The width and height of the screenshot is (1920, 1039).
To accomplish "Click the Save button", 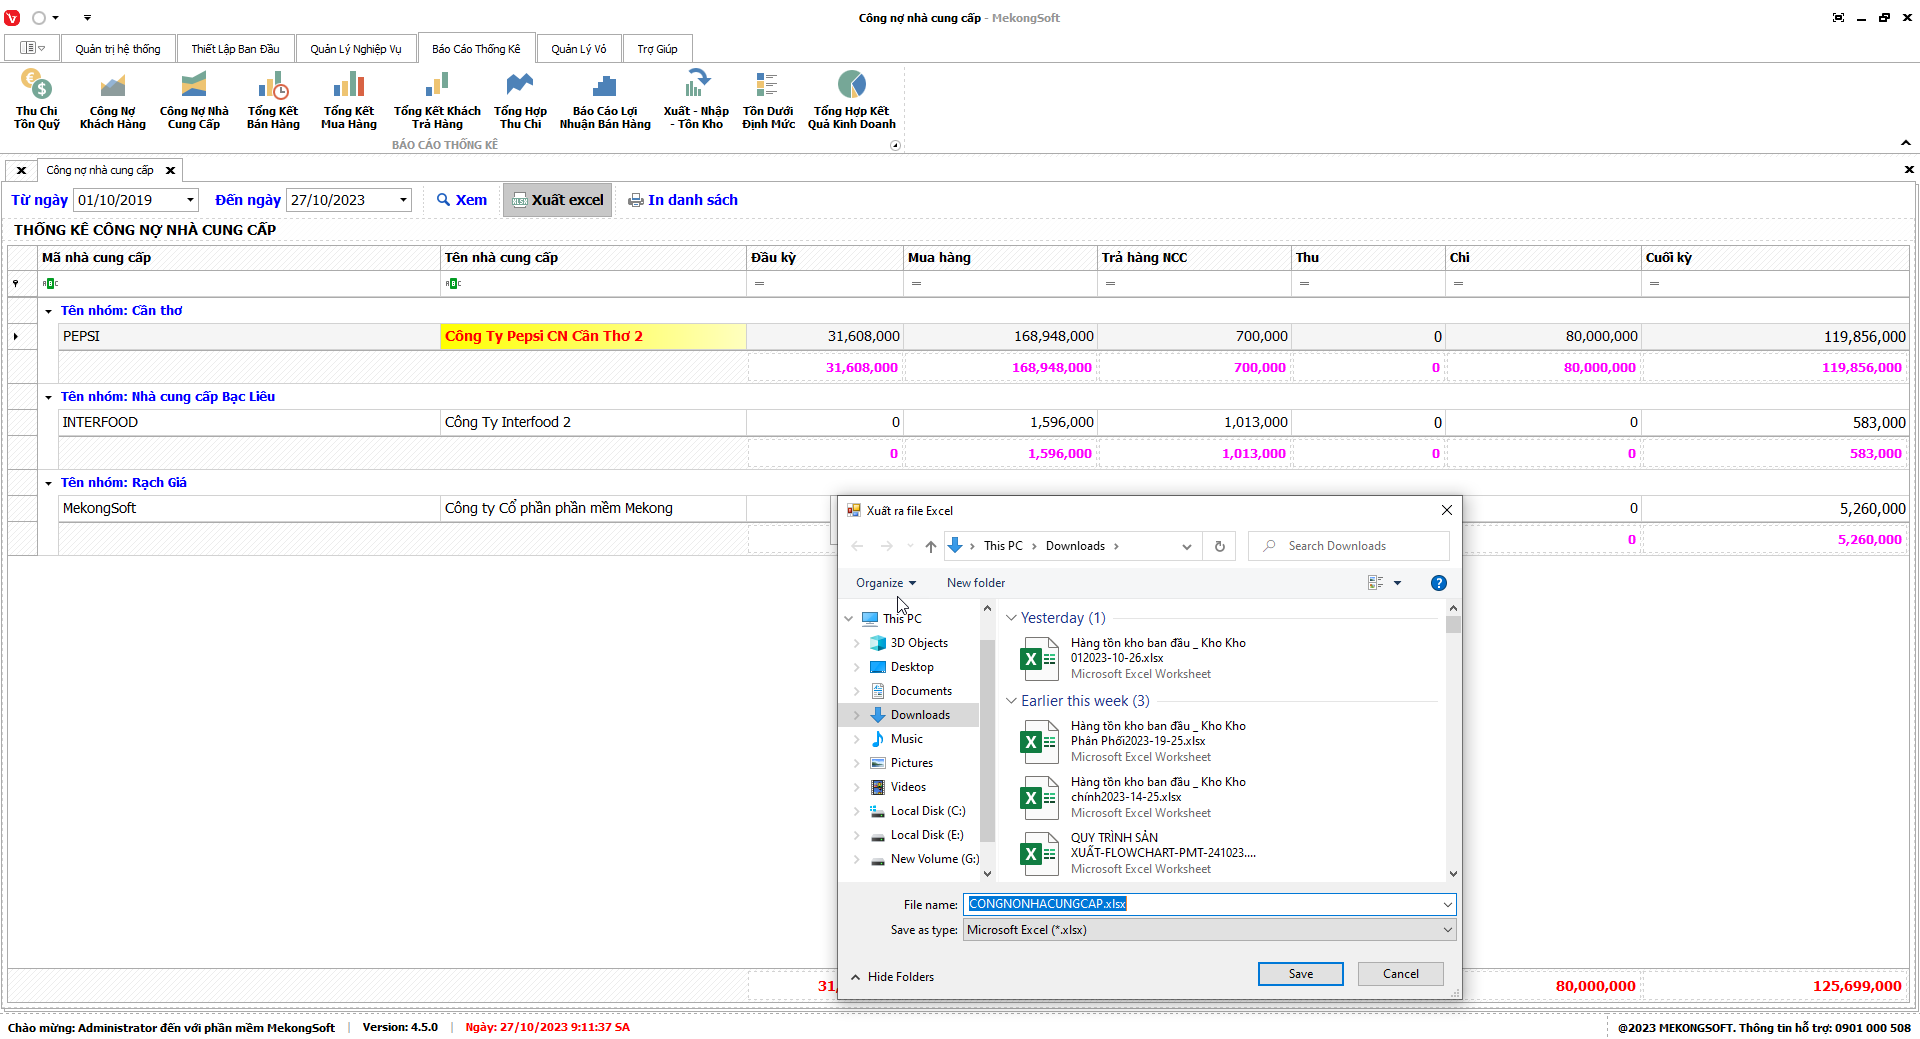I will point(1300,974).
